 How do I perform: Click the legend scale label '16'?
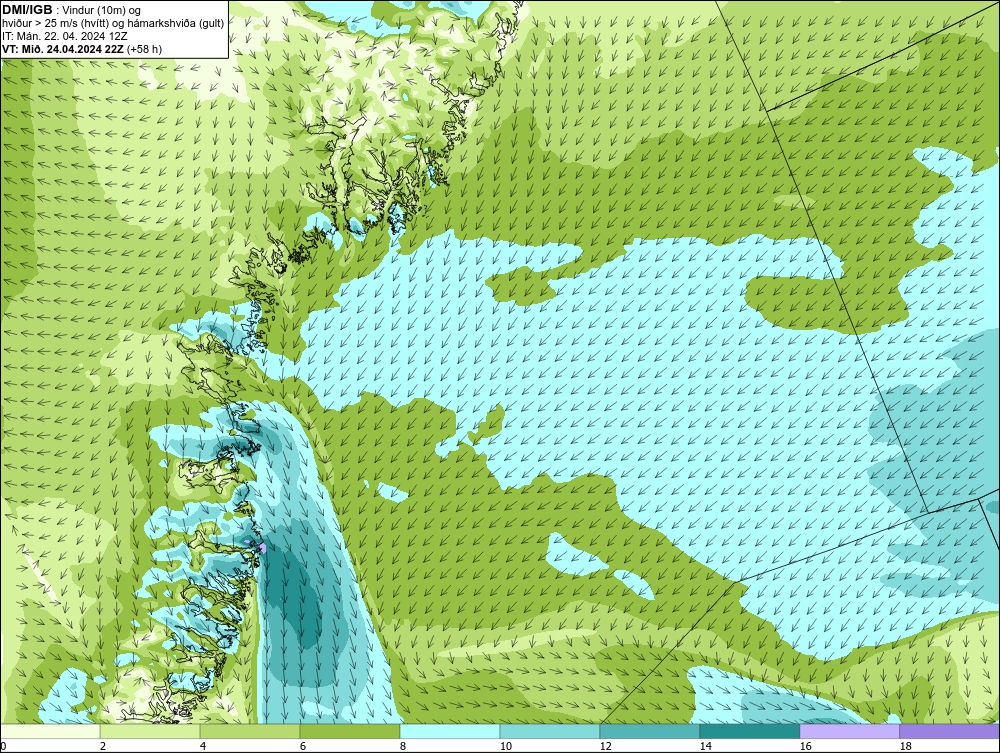point(805,746)
